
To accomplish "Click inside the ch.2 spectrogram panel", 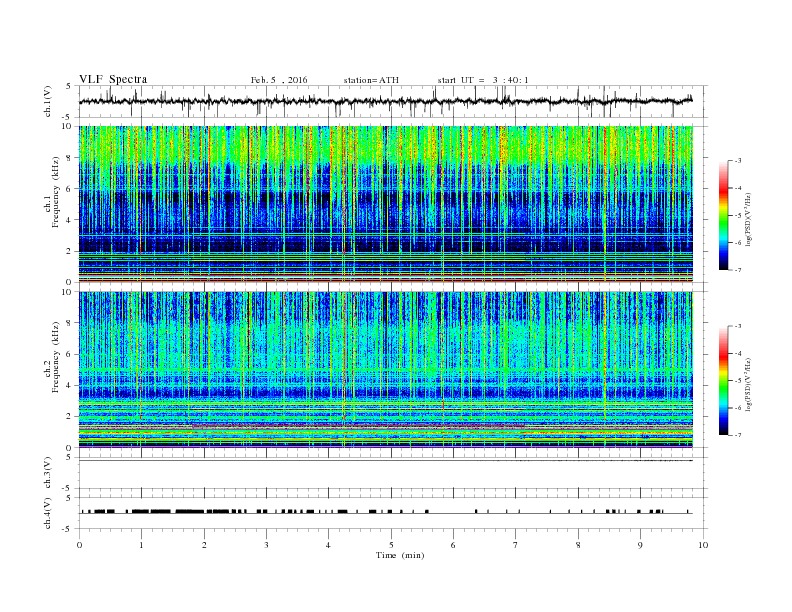I will (386, 370).
